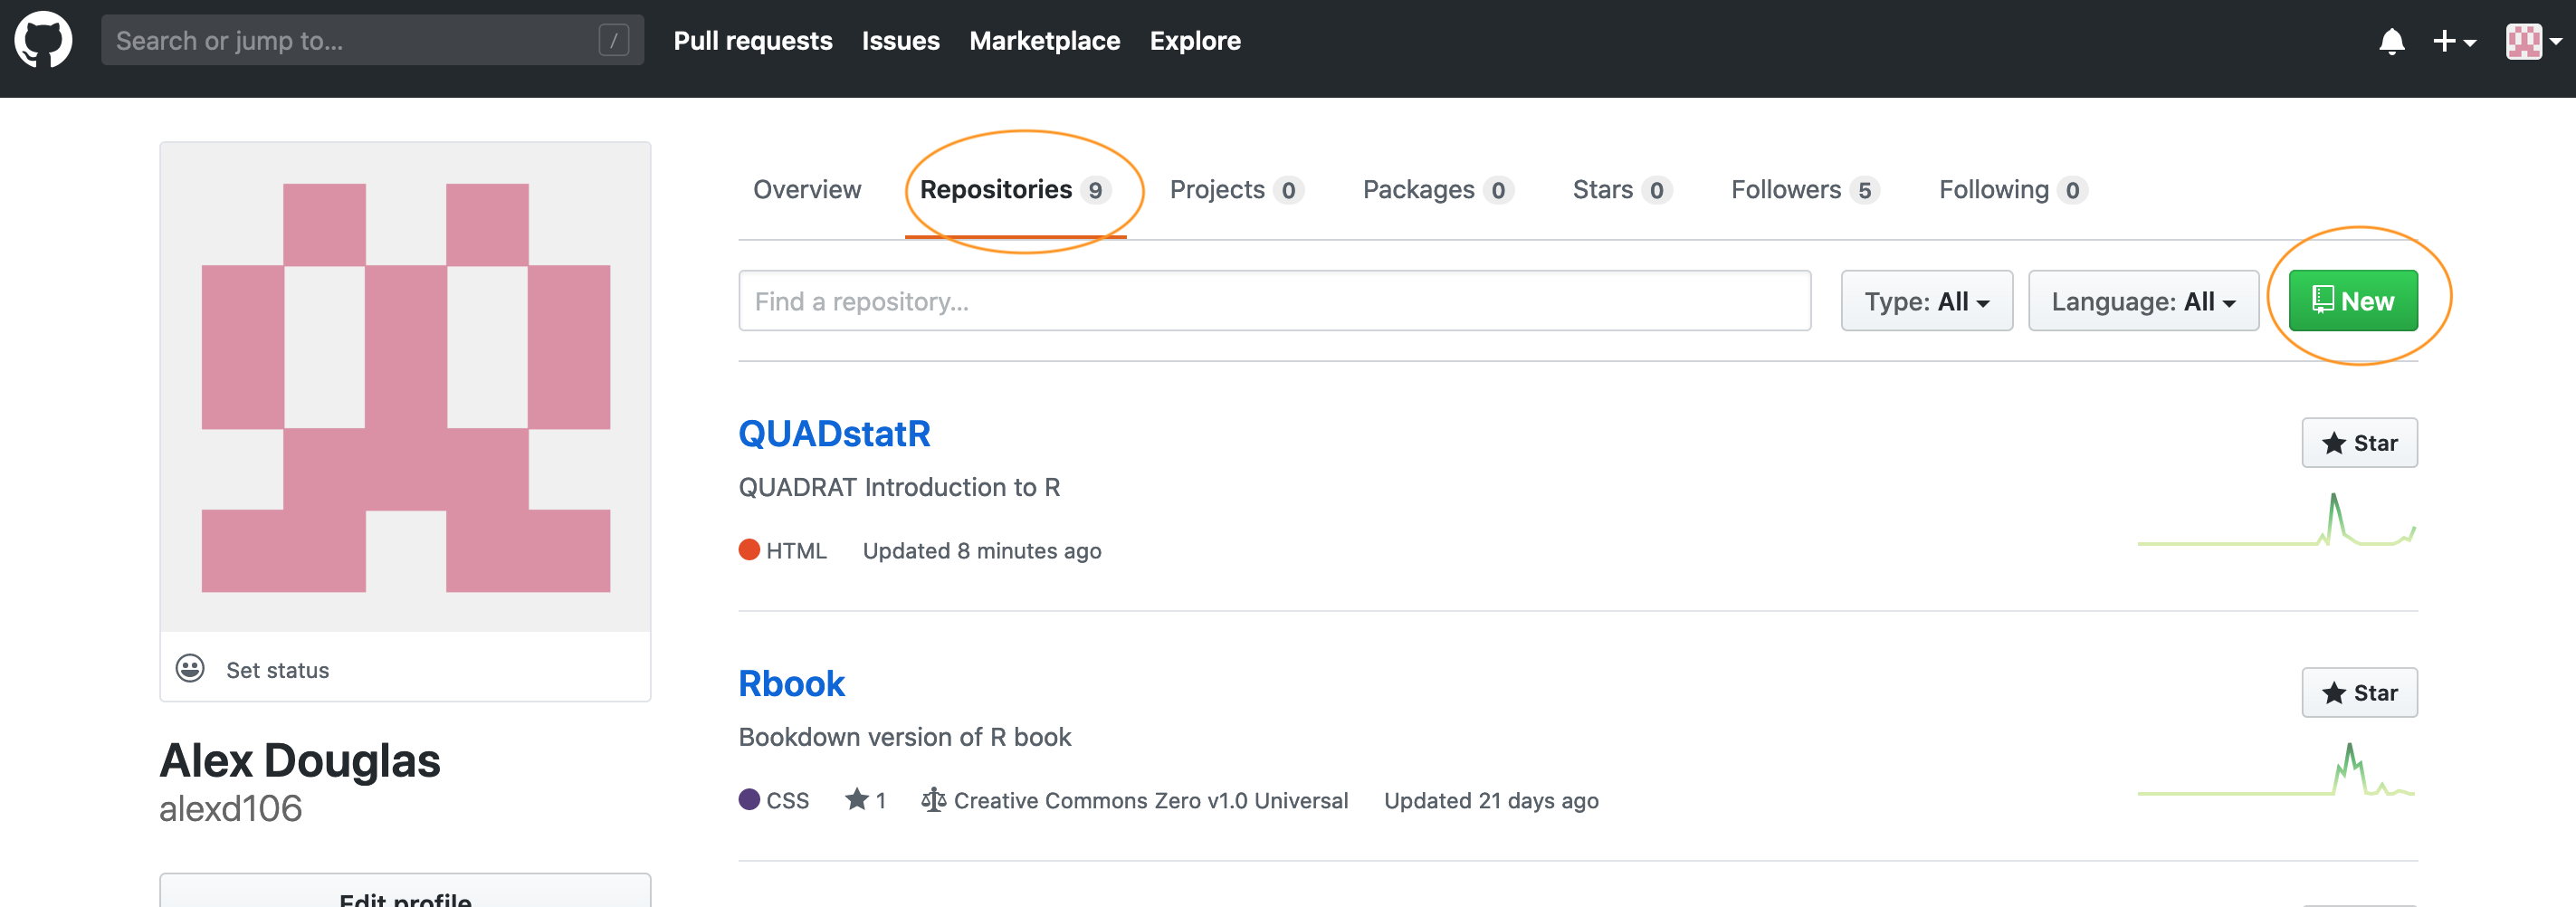This screenshot has width=2576, height=907.
Task: Click the Find a repository field
Action: (1273, 301)
